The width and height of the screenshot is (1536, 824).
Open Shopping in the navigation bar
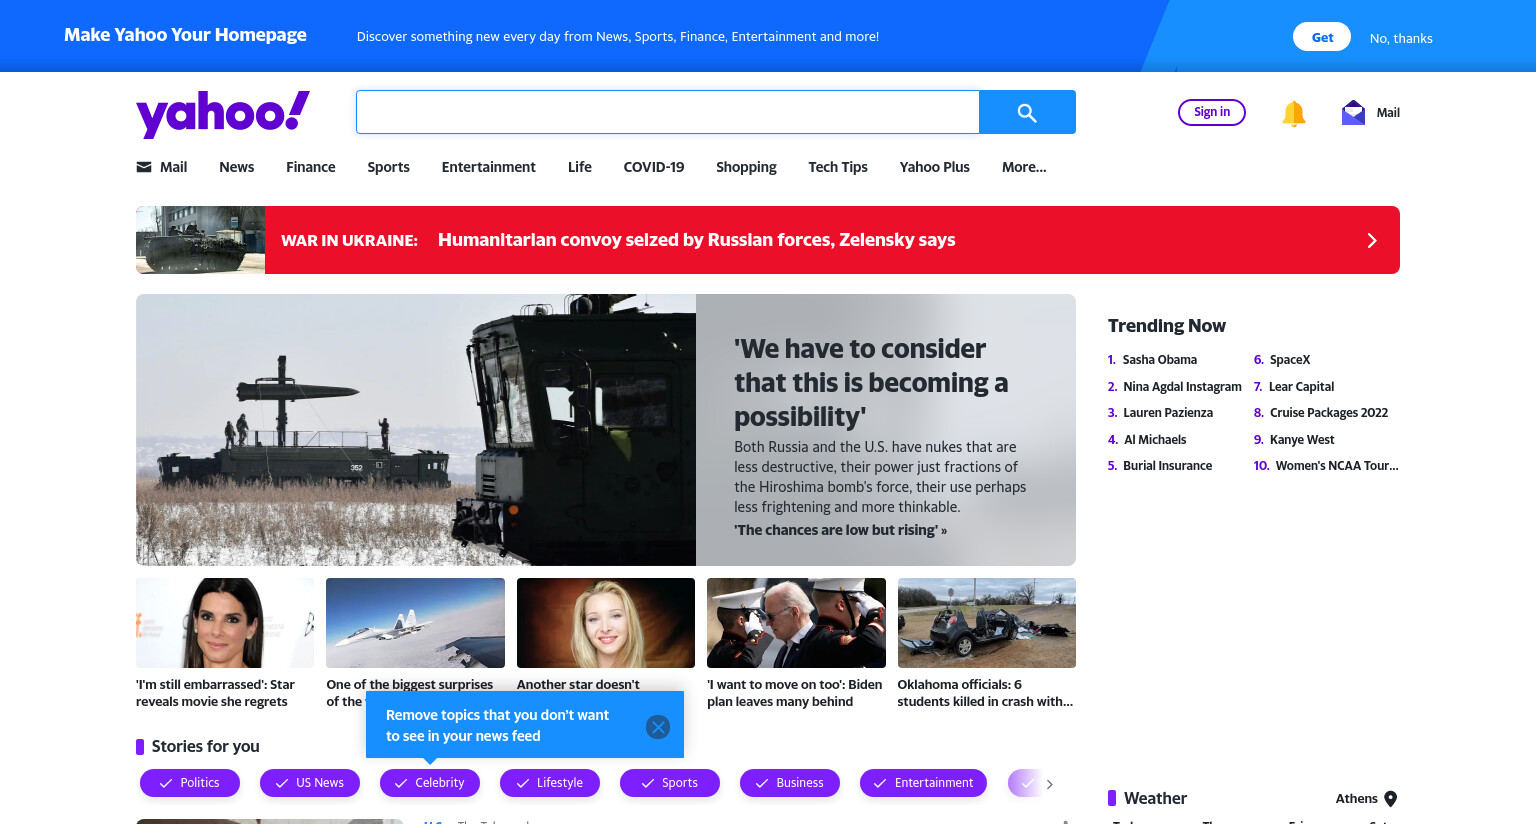coord(746,167)
